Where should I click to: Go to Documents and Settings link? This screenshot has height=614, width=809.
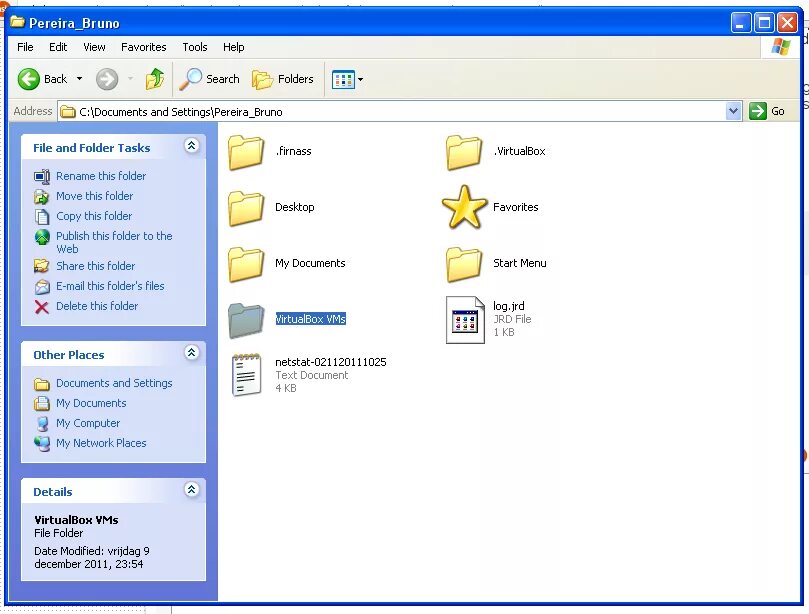pyautogui.click(x=114, y=383)
